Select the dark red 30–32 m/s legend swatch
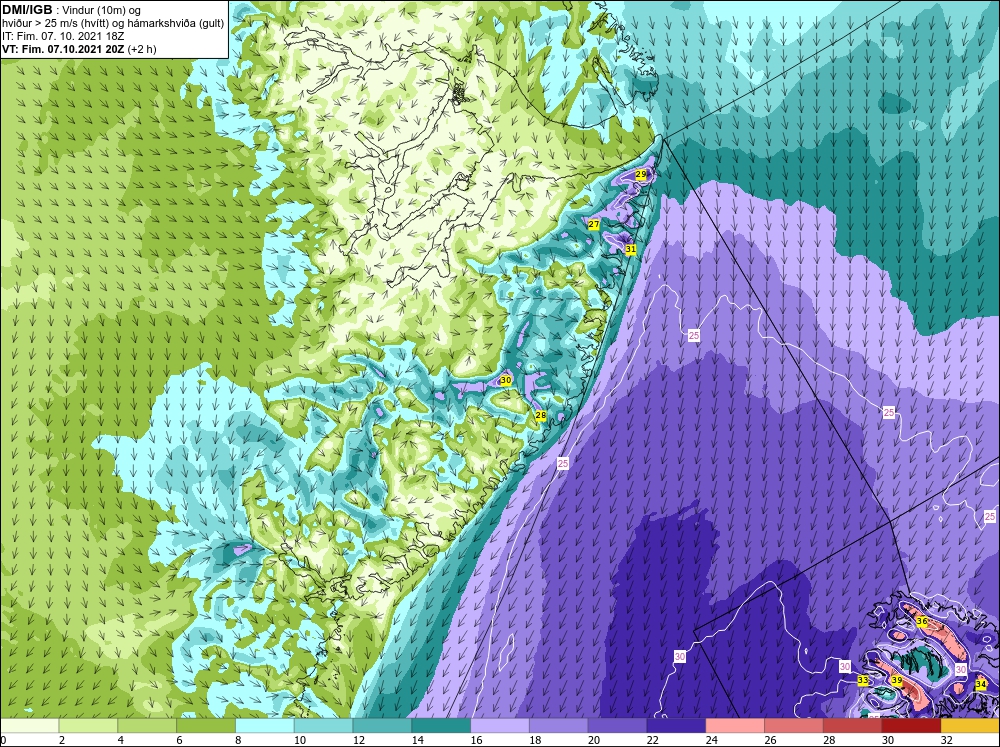 click(911, 726)
